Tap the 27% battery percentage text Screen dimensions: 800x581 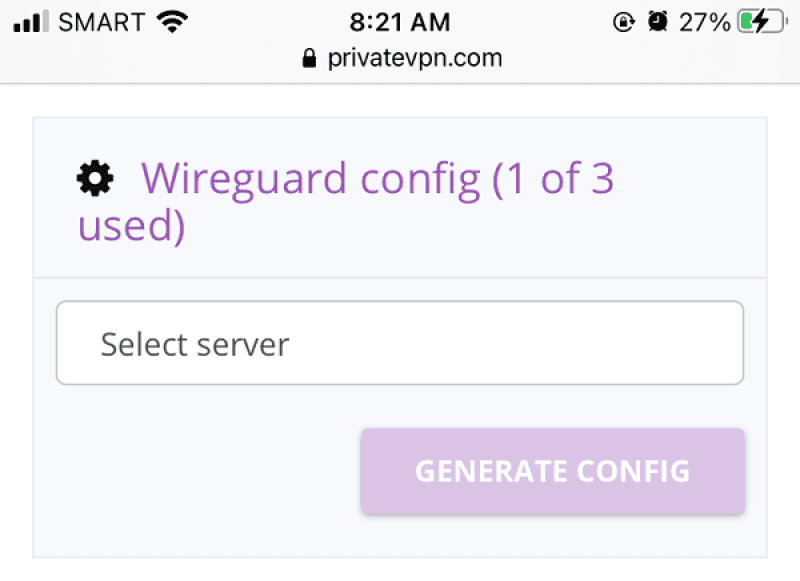(x=705, y=22)
